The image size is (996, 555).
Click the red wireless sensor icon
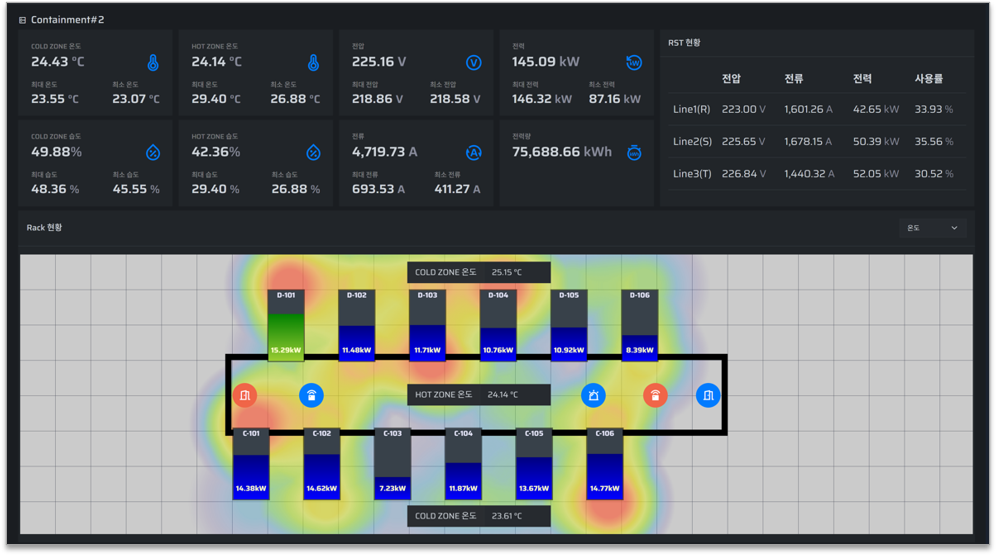click(655, 395)
